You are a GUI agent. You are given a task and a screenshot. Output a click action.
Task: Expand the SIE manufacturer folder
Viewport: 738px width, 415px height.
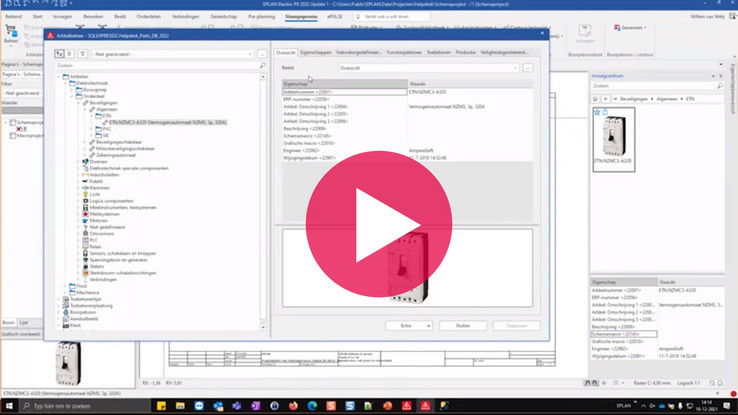pos(92,135)
